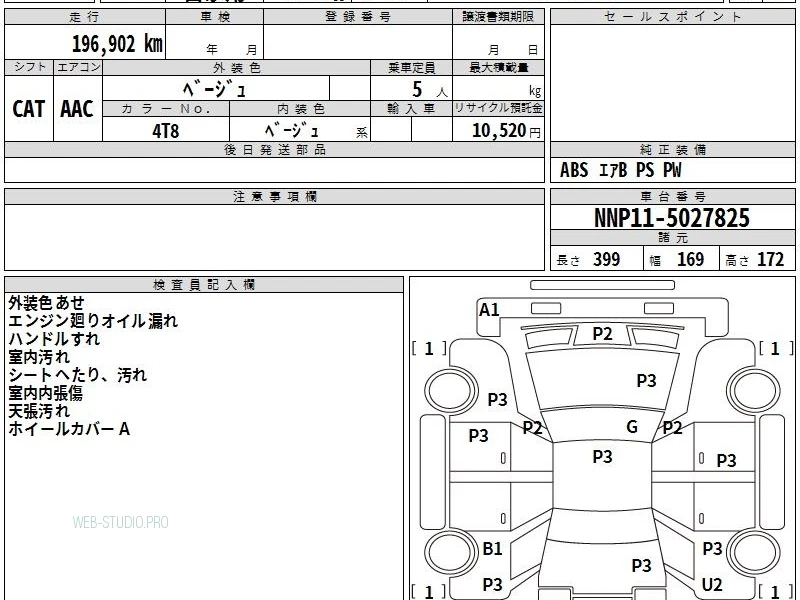
Task: Click the 輸入車 header cell
Action: coord(411,108)
